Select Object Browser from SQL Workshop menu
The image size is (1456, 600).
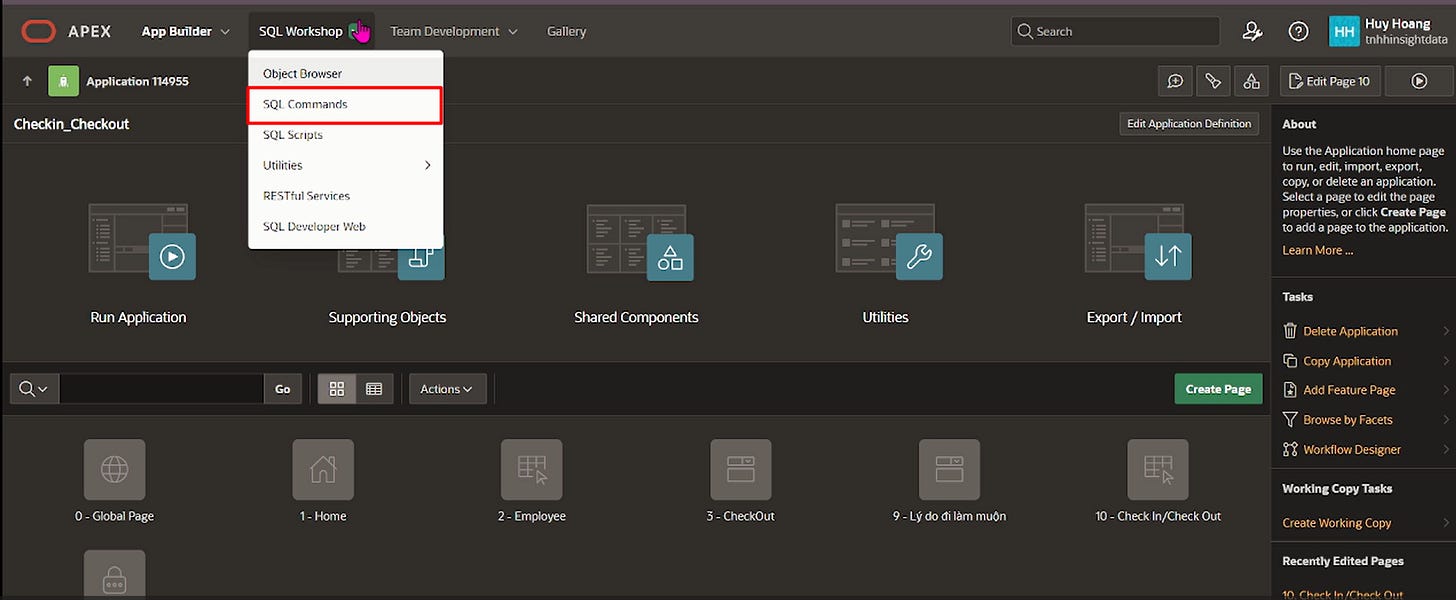coord(345,73)
